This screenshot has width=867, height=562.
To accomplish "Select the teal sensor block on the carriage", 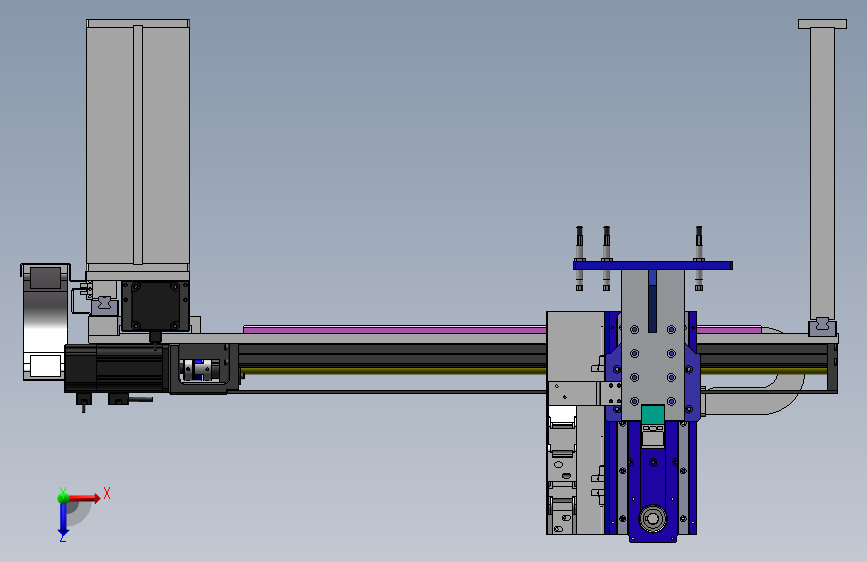I will (x=652, y=414).
